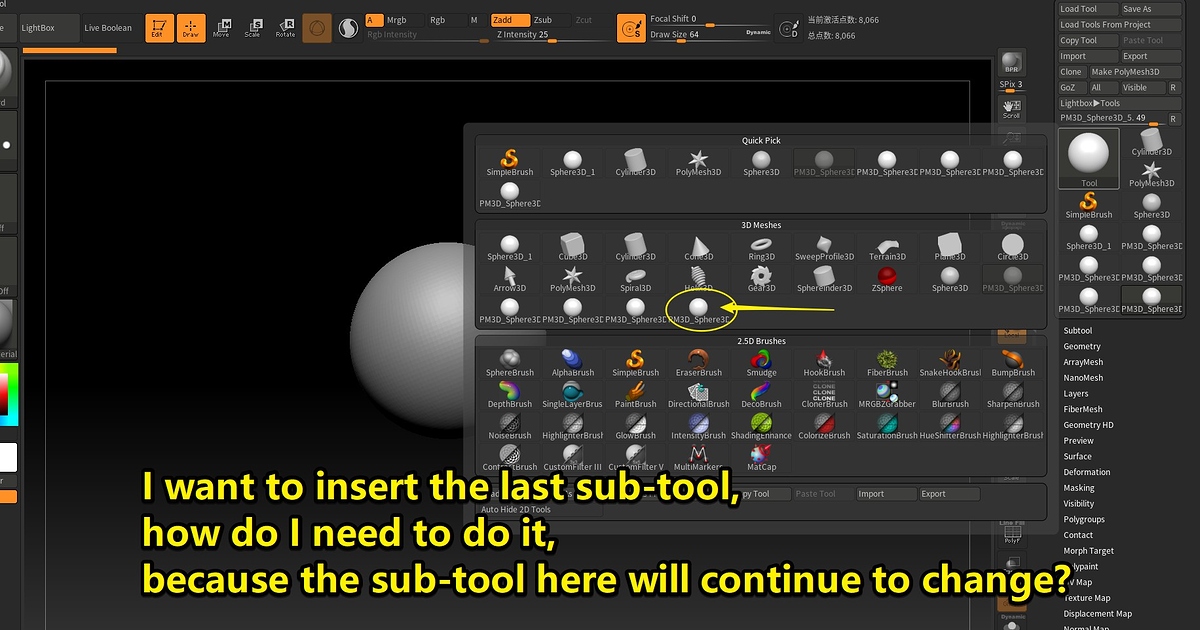The width and height of the screenshot is (1200, 630).
Task: Click the Make PolyMesh3D button
Action: pos(1134,72)
